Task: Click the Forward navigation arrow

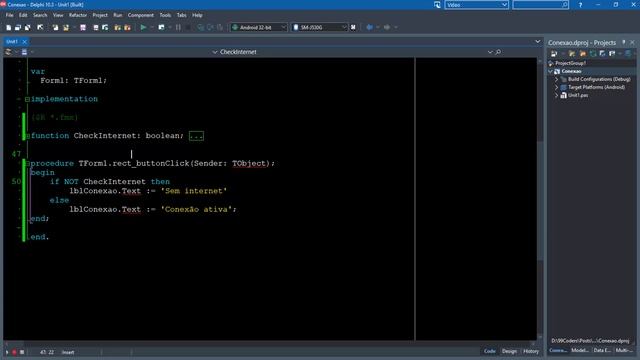Action: [387, 27]
